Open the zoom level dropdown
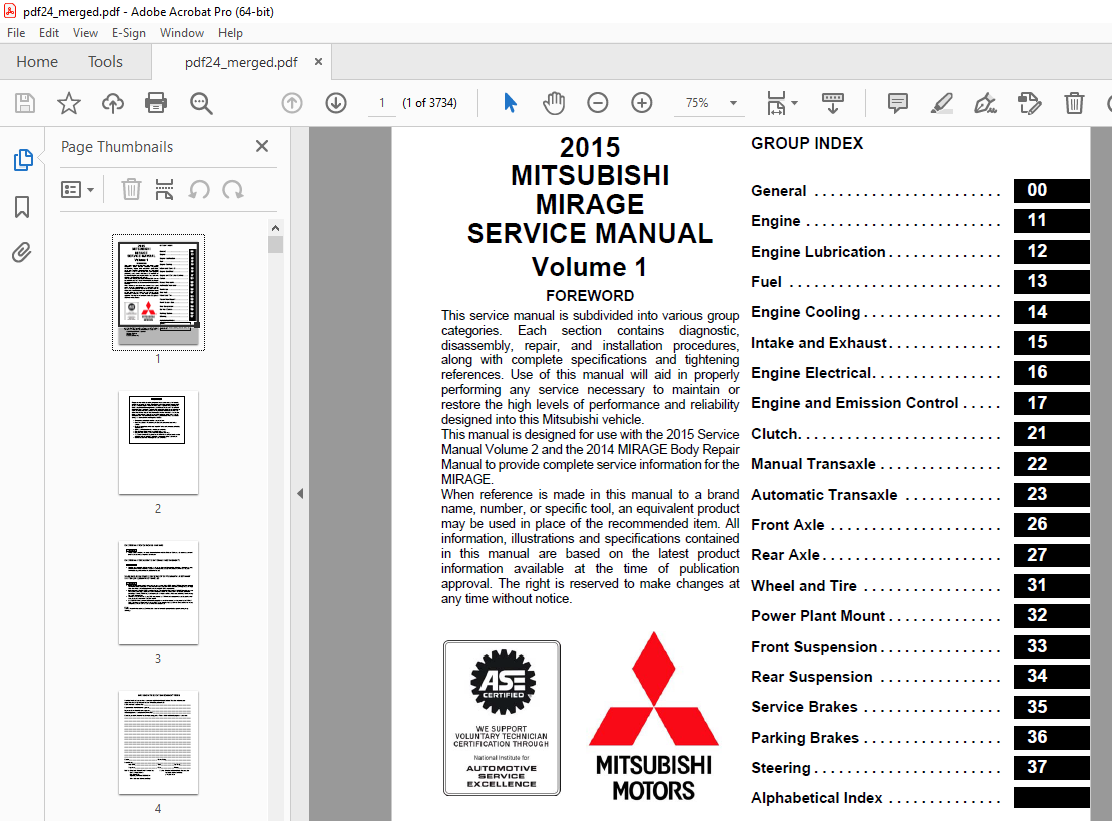Image resolution: width=1112 pixels, height=821 pixels. coord(733,104)
